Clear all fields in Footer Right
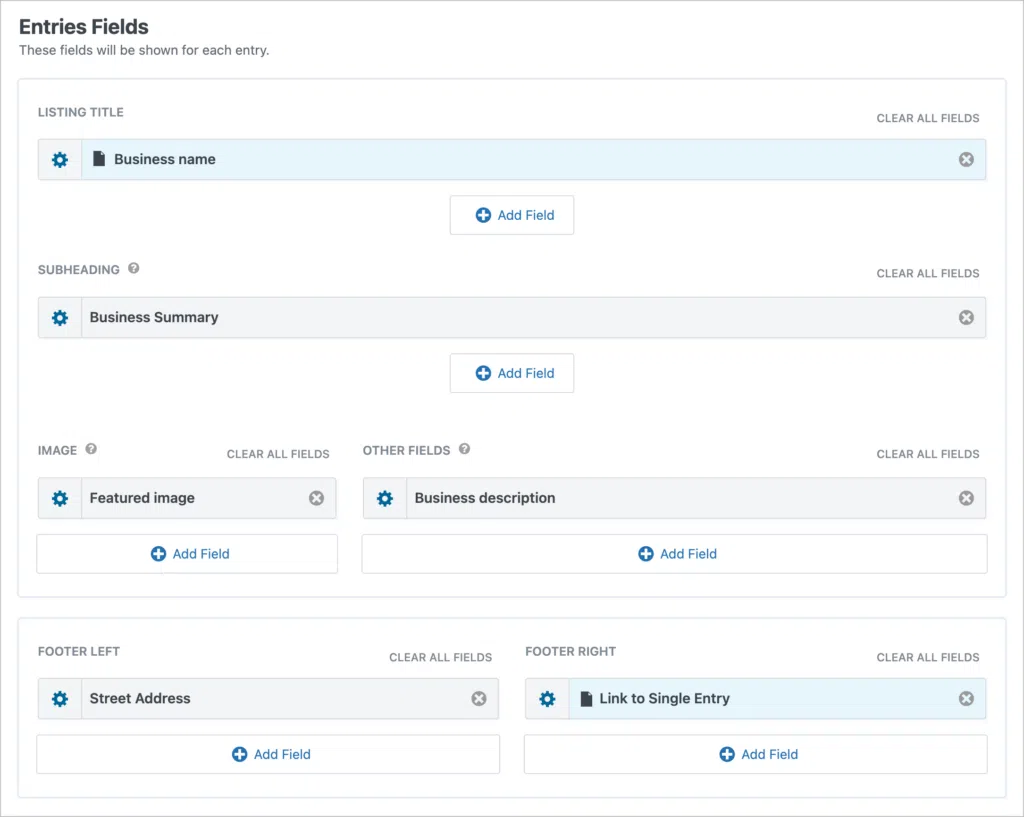 point(927,657)
